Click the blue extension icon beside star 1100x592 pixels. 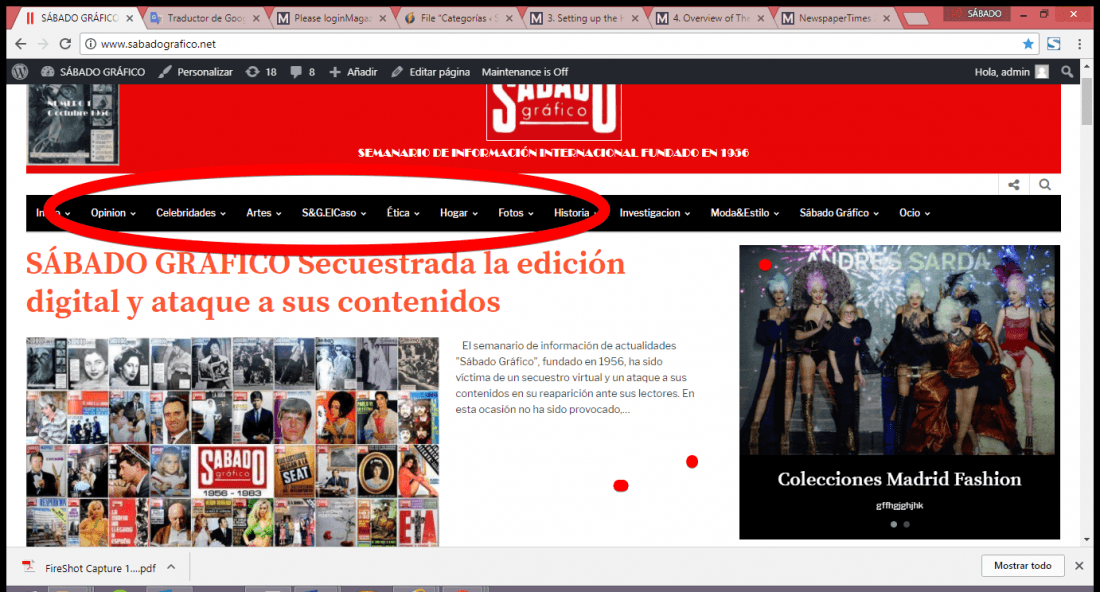pos(1054,43)
